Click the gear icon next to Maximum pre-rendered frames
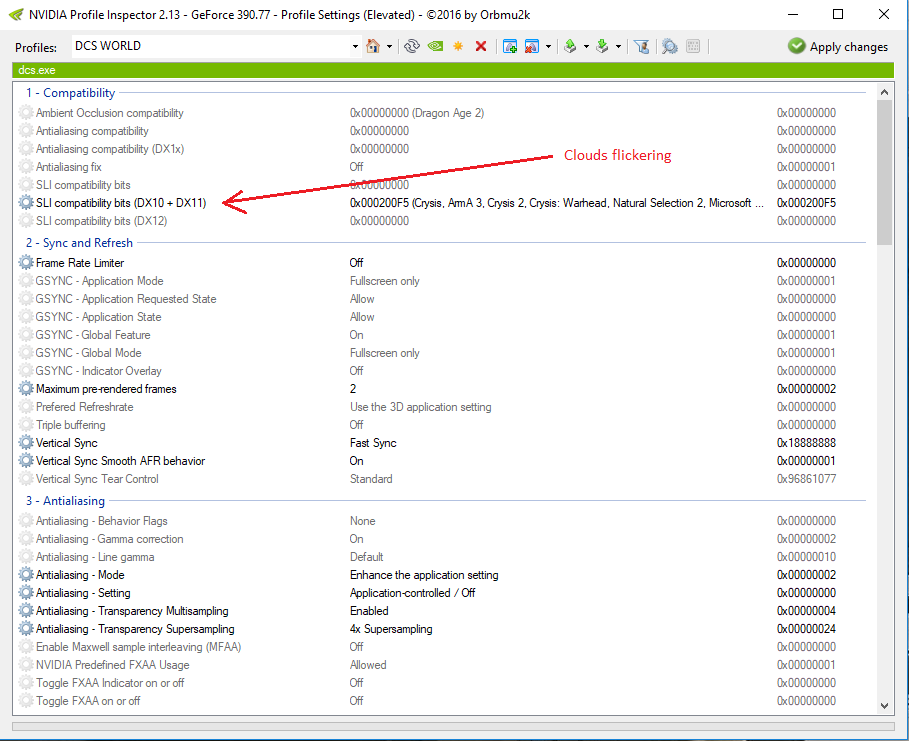 tap(26, 388)
